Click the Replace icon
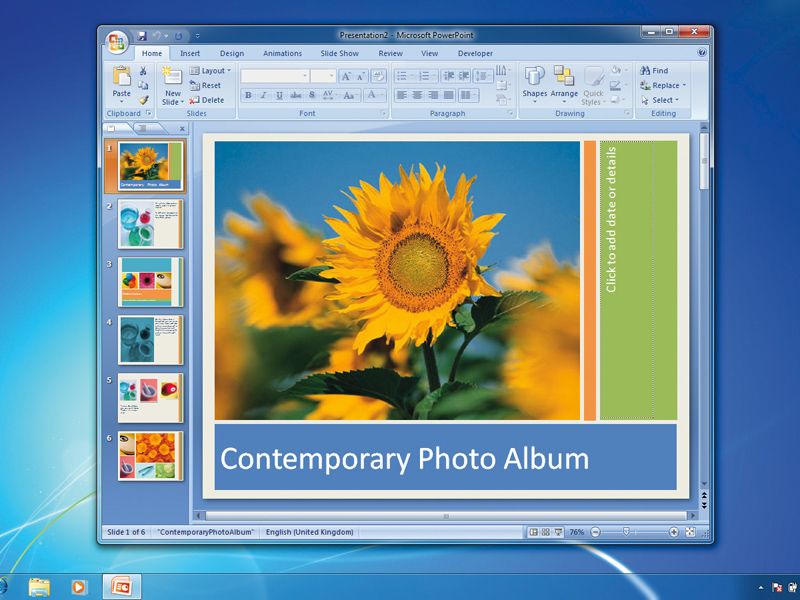This screenshot has width=800, height=600. (657, 85)
